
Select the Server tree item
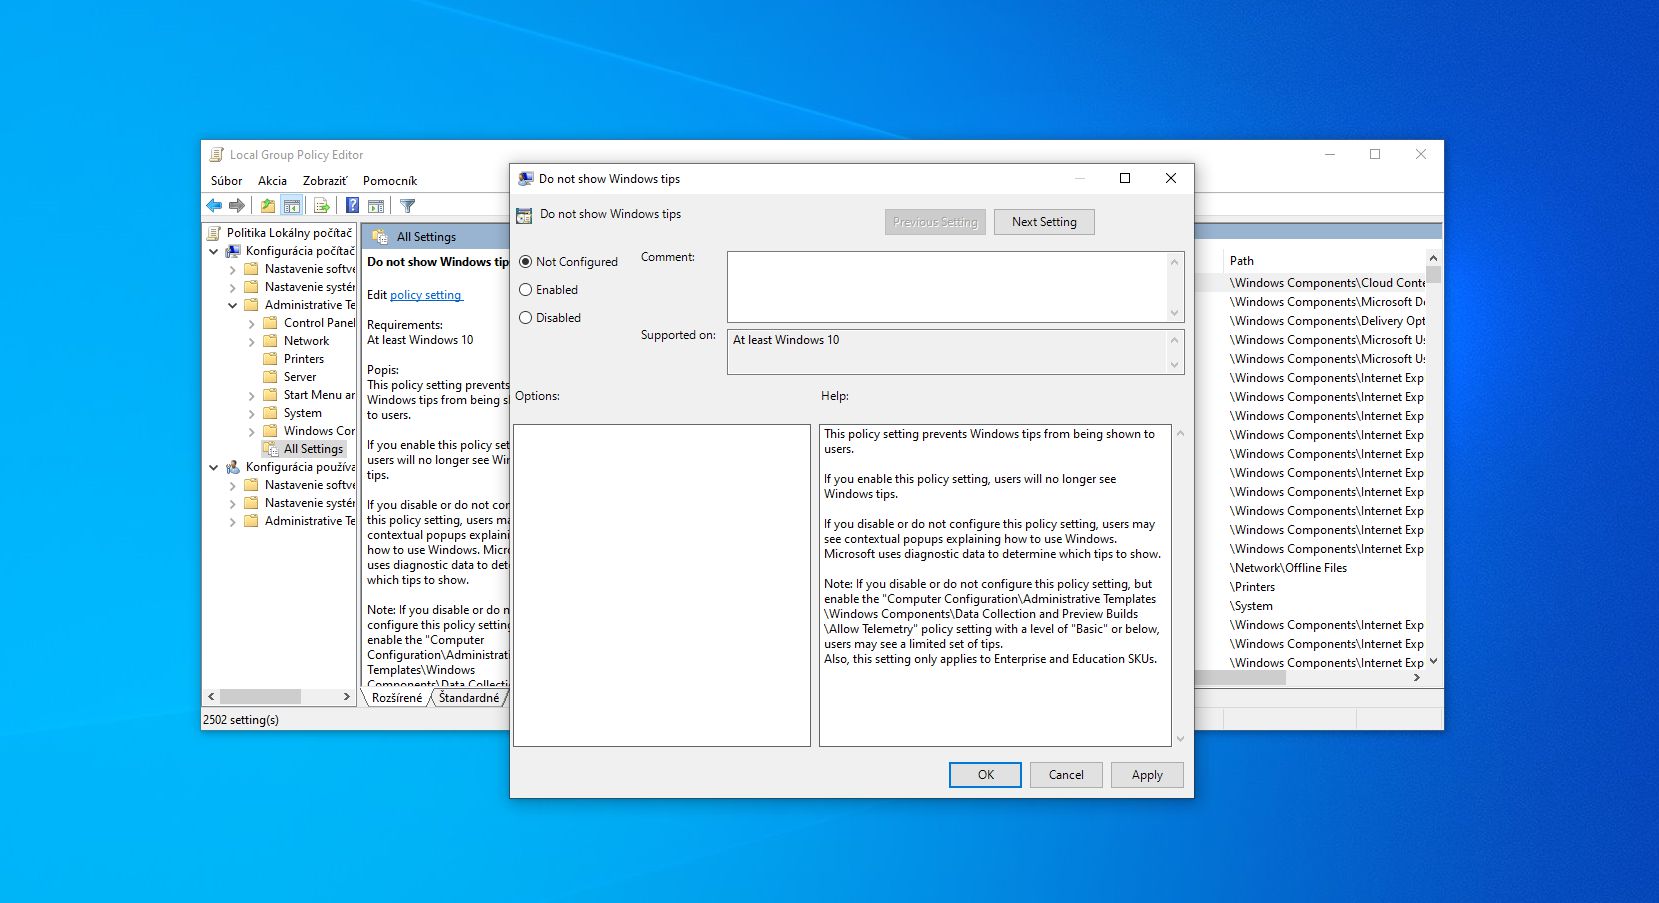pyautogui.click(x=299, y=377)
